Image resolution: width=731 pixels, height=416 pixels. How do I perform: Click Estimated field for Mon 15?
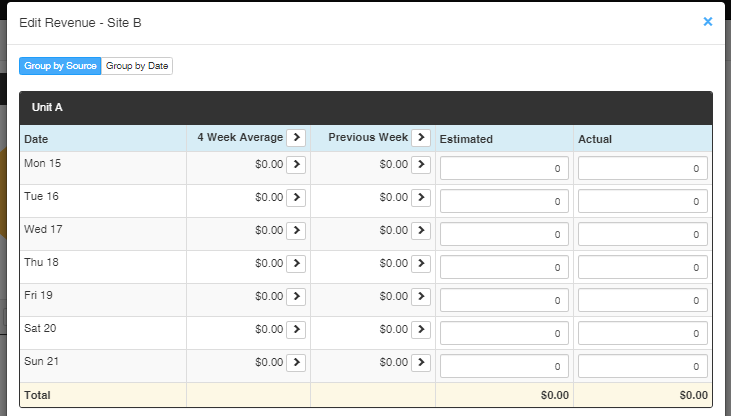[504, 168]
